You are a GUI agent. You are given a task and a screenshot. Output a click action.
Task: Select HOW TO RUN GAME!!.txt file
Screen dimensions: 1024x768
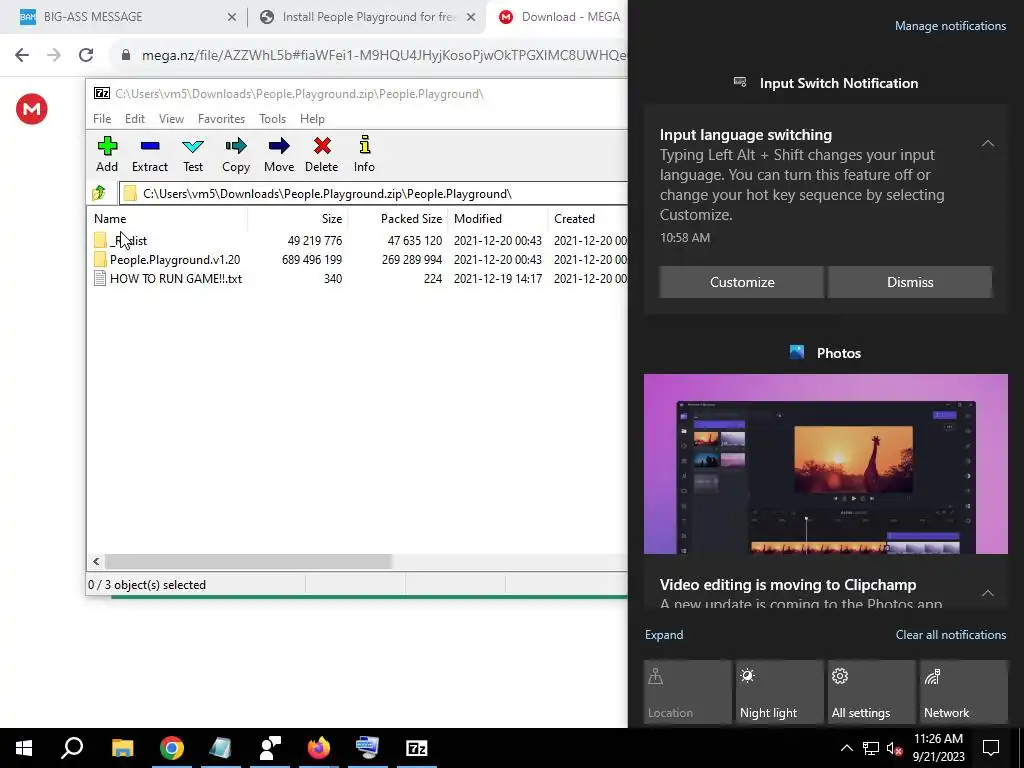click(357, 278)
